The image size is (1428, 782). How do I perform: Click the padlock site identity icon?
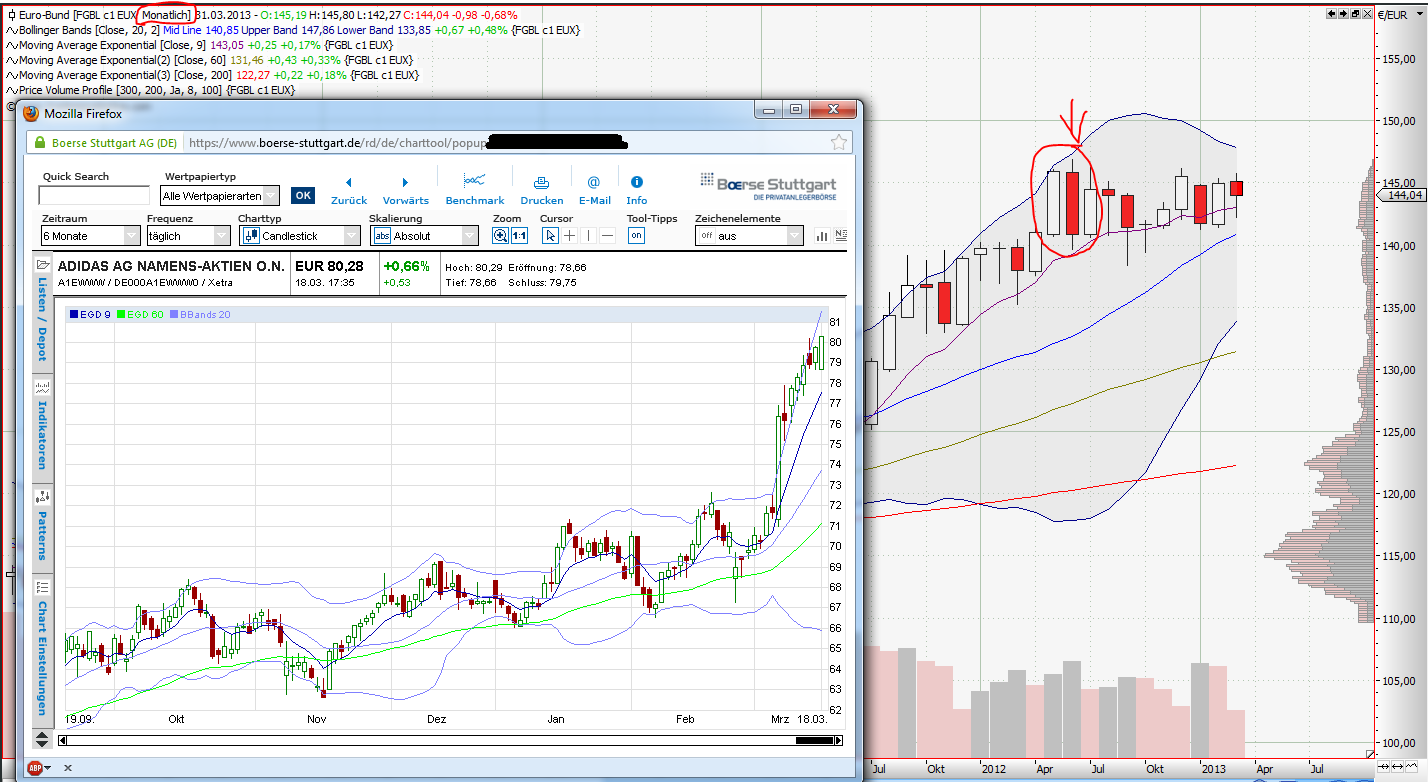pyautogui.click(x=38, y=143)
